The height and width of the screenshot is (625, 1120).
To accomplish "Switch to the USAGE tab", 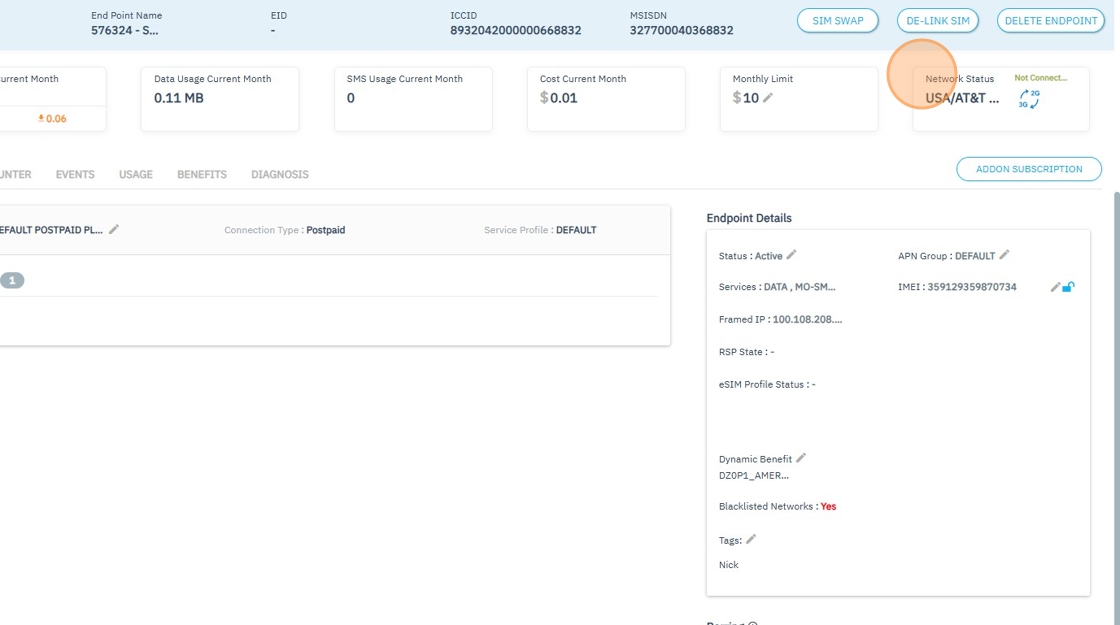I will click(x=136, y=174).
